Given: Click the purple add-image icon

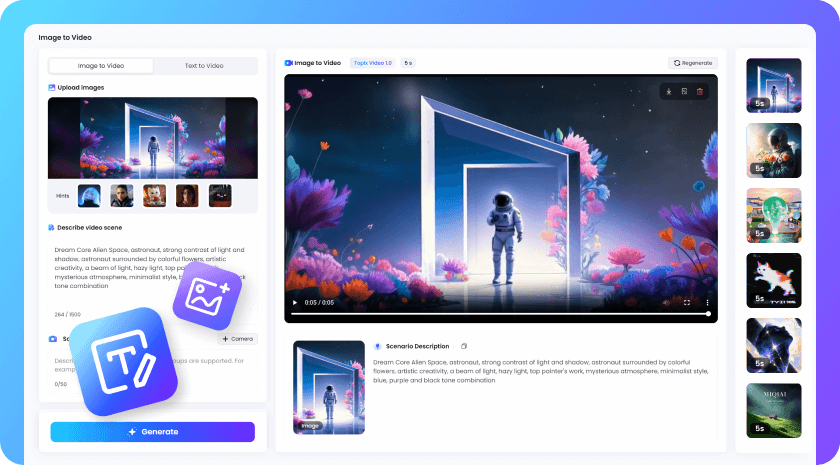Looking at the screenshot, I should click(207, 297).
